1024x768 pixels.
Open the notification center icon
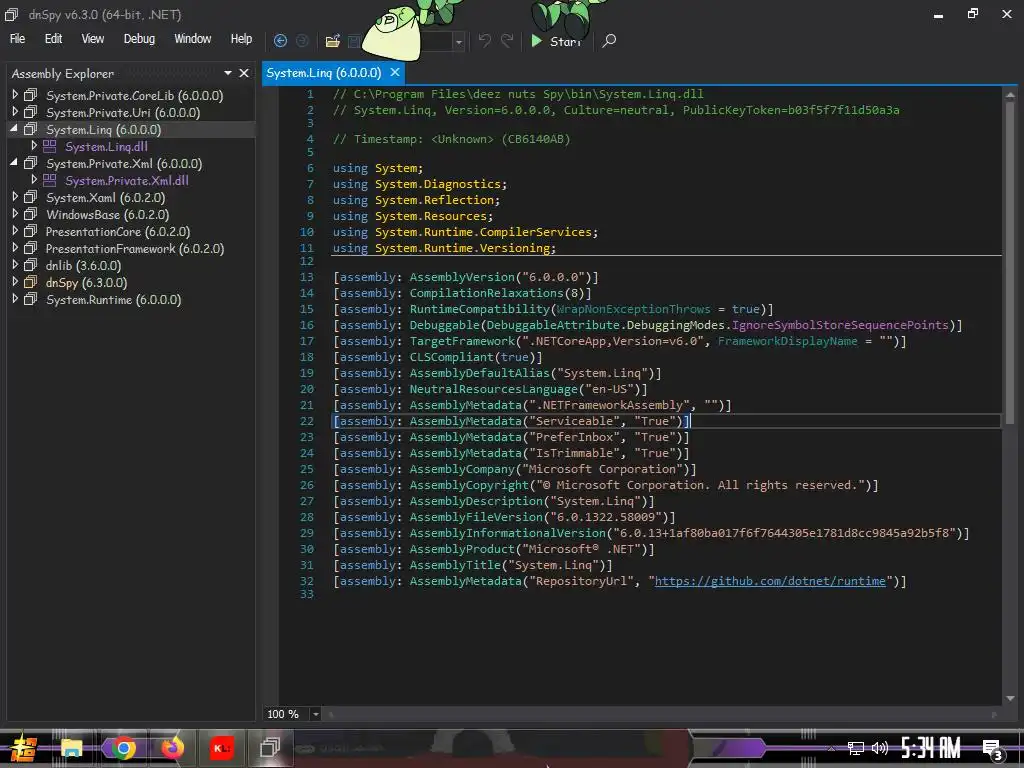[993, 750]
